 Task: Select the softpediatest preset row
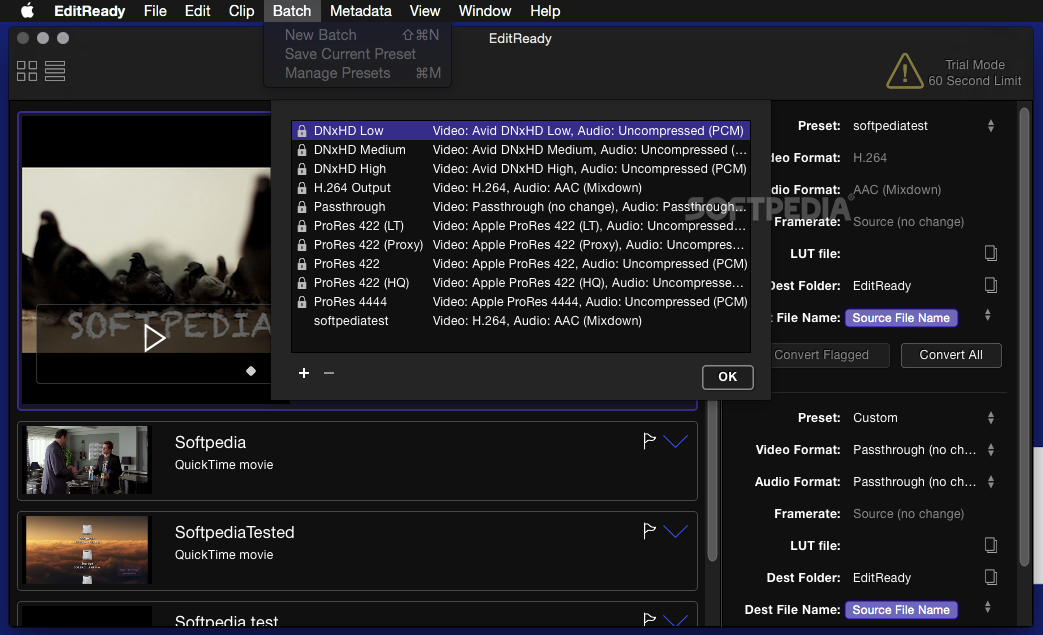click(521, 321)
